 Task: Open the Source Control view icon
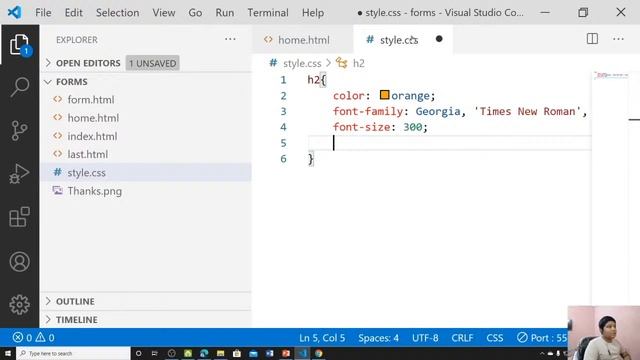coord(20,131)
